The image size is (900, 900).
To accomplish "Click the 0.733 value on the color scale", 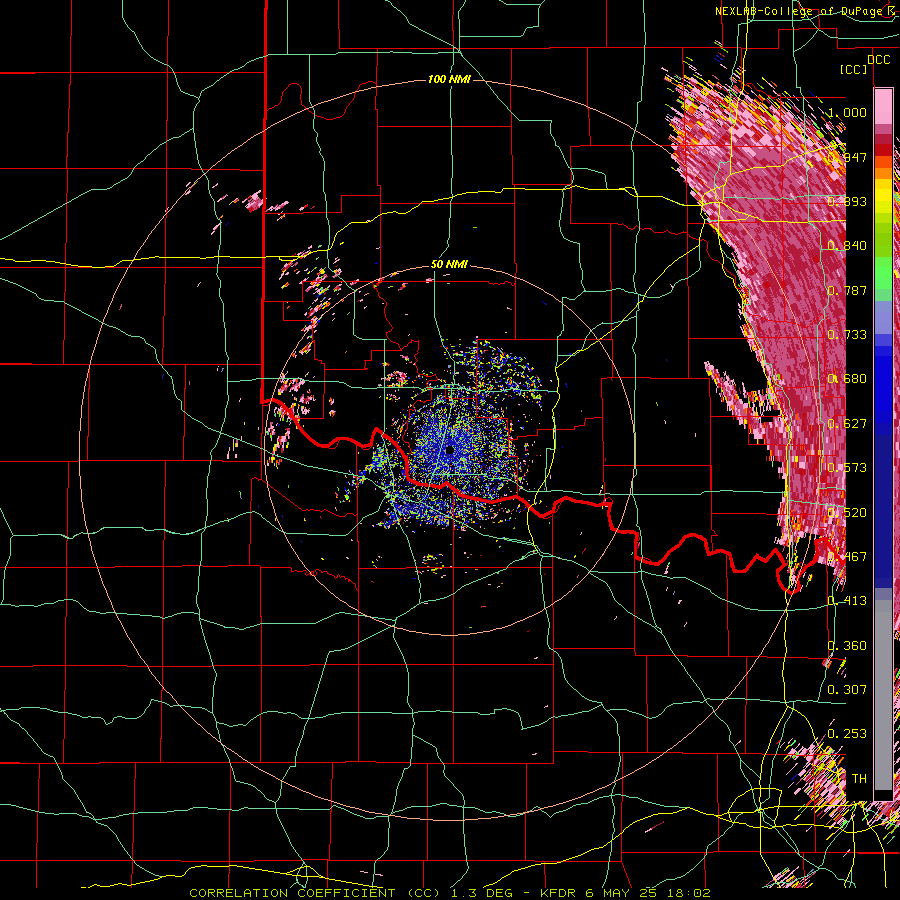I will pos(847,335).
